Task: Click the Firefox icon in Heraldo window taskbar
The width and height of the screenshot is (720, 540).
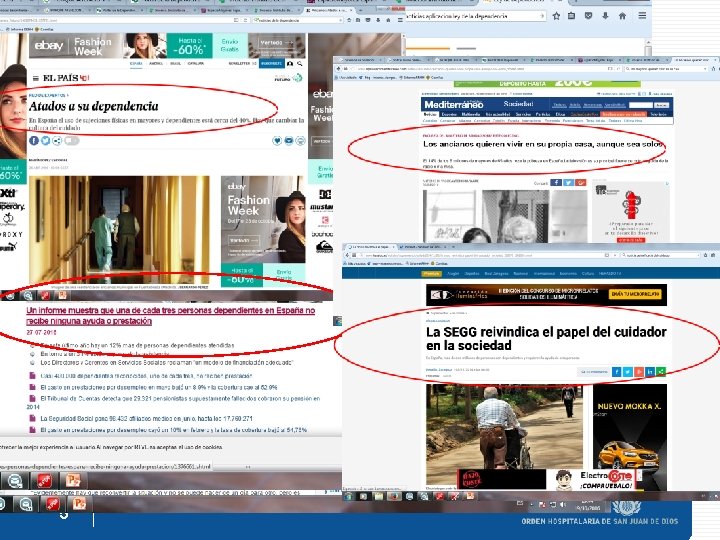Action: point(394,496)
